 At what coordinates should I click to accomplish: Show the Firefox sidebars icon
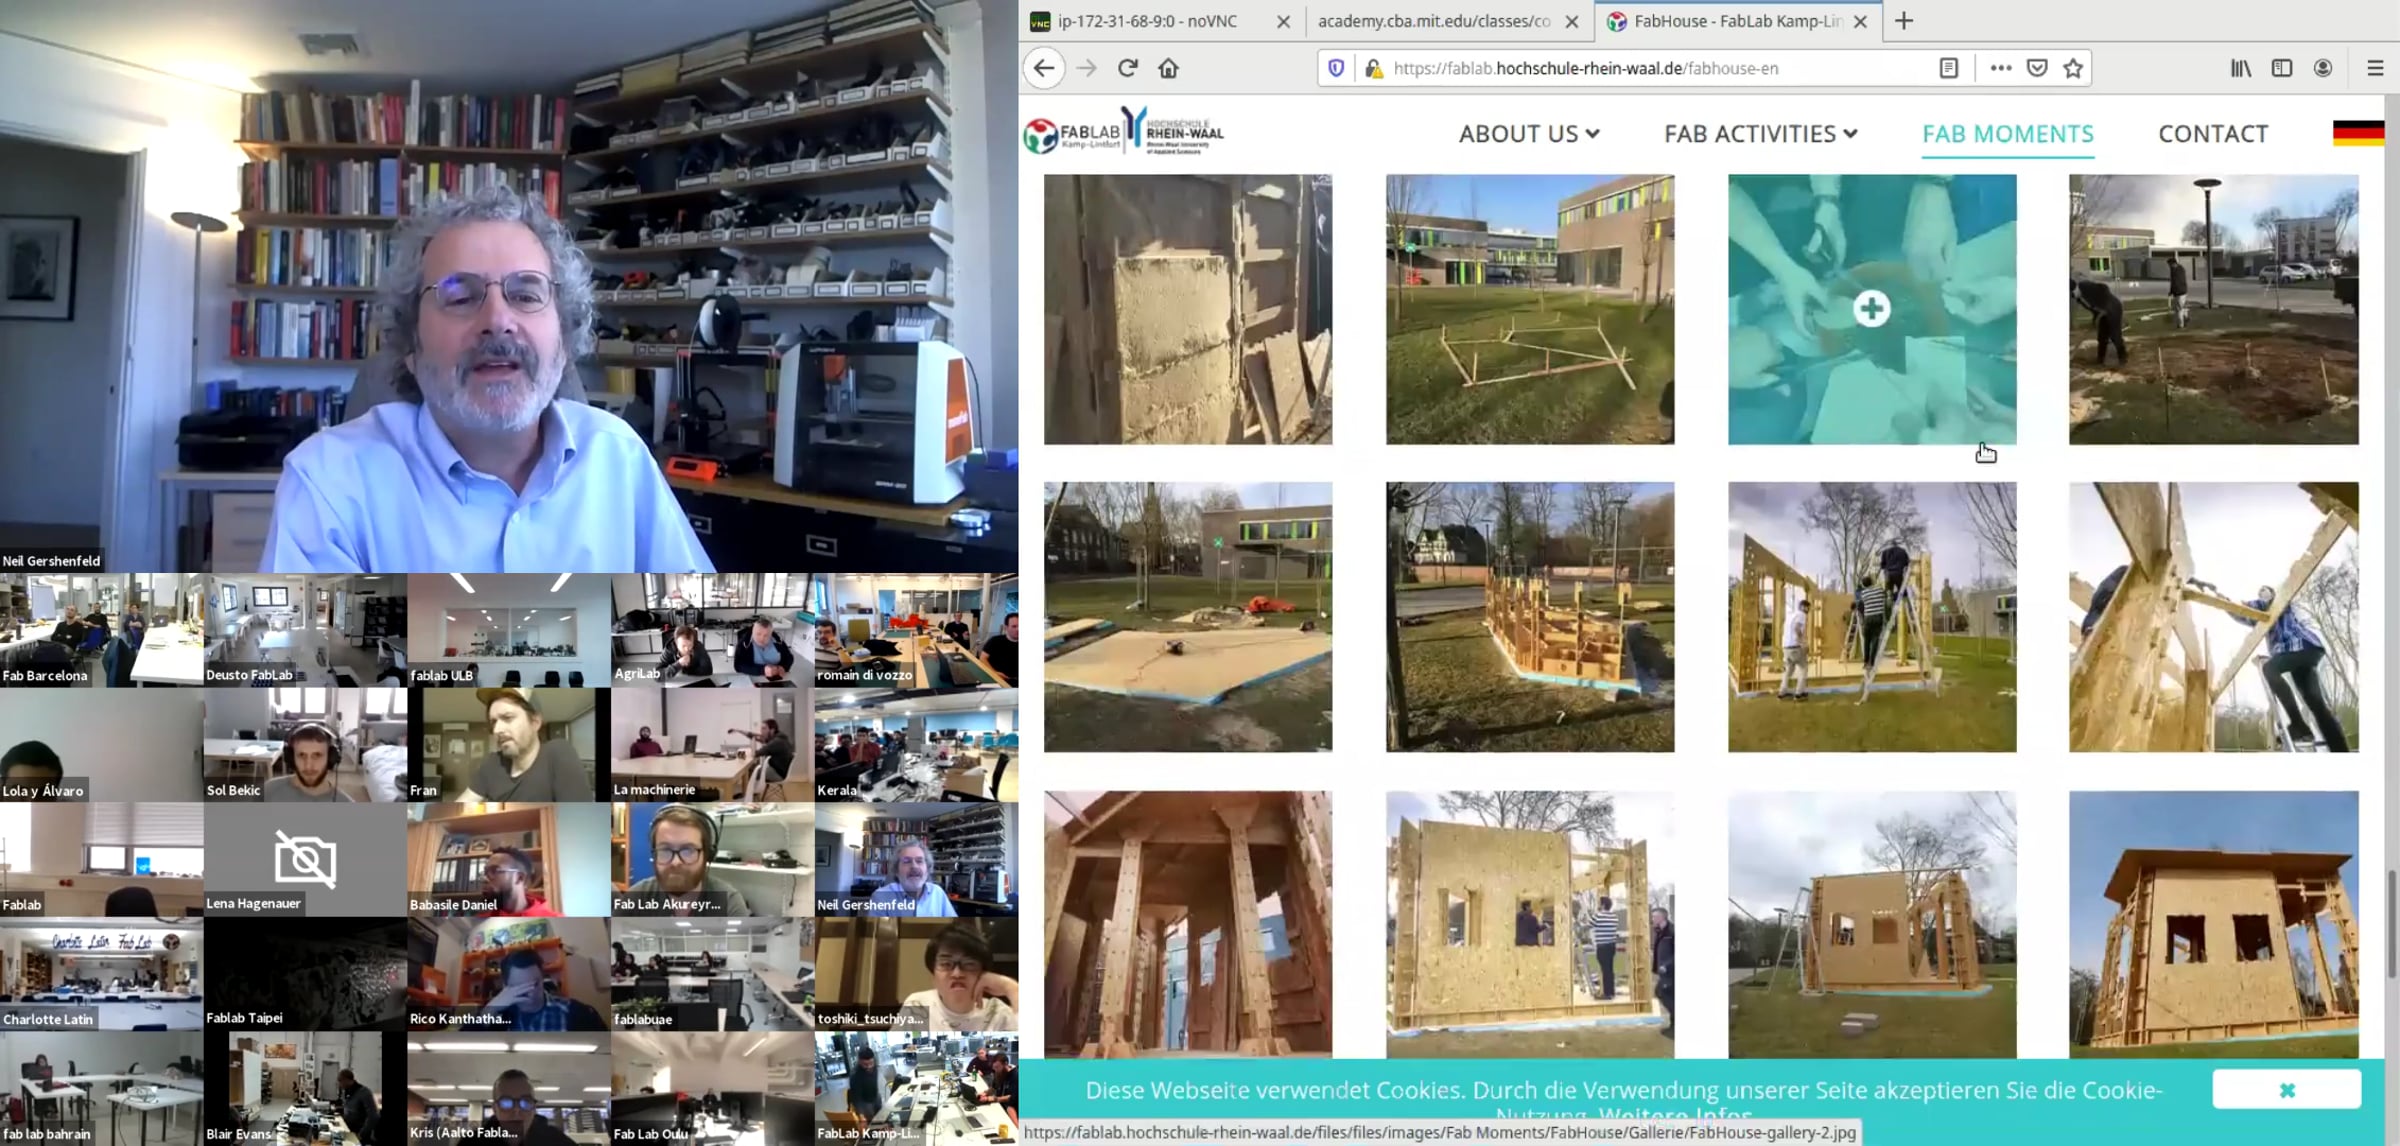click(2282, 68)
